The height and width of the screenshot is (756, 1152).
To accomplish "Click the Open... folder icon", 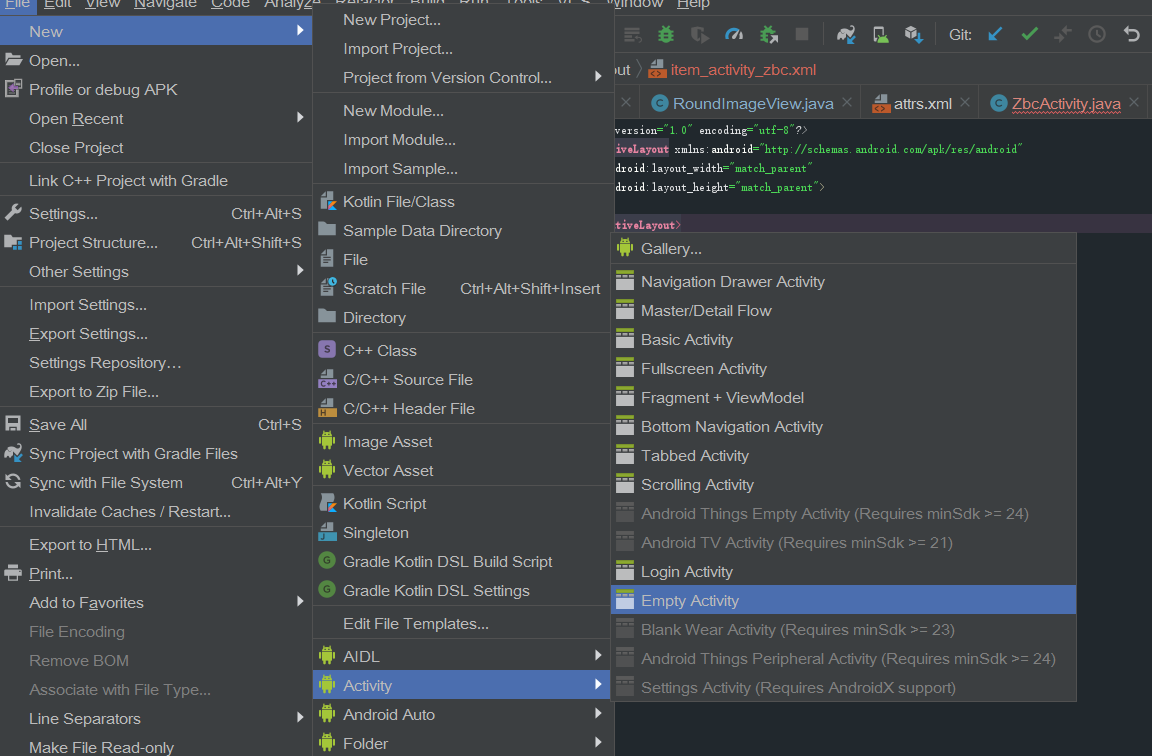I will (13, 60).
